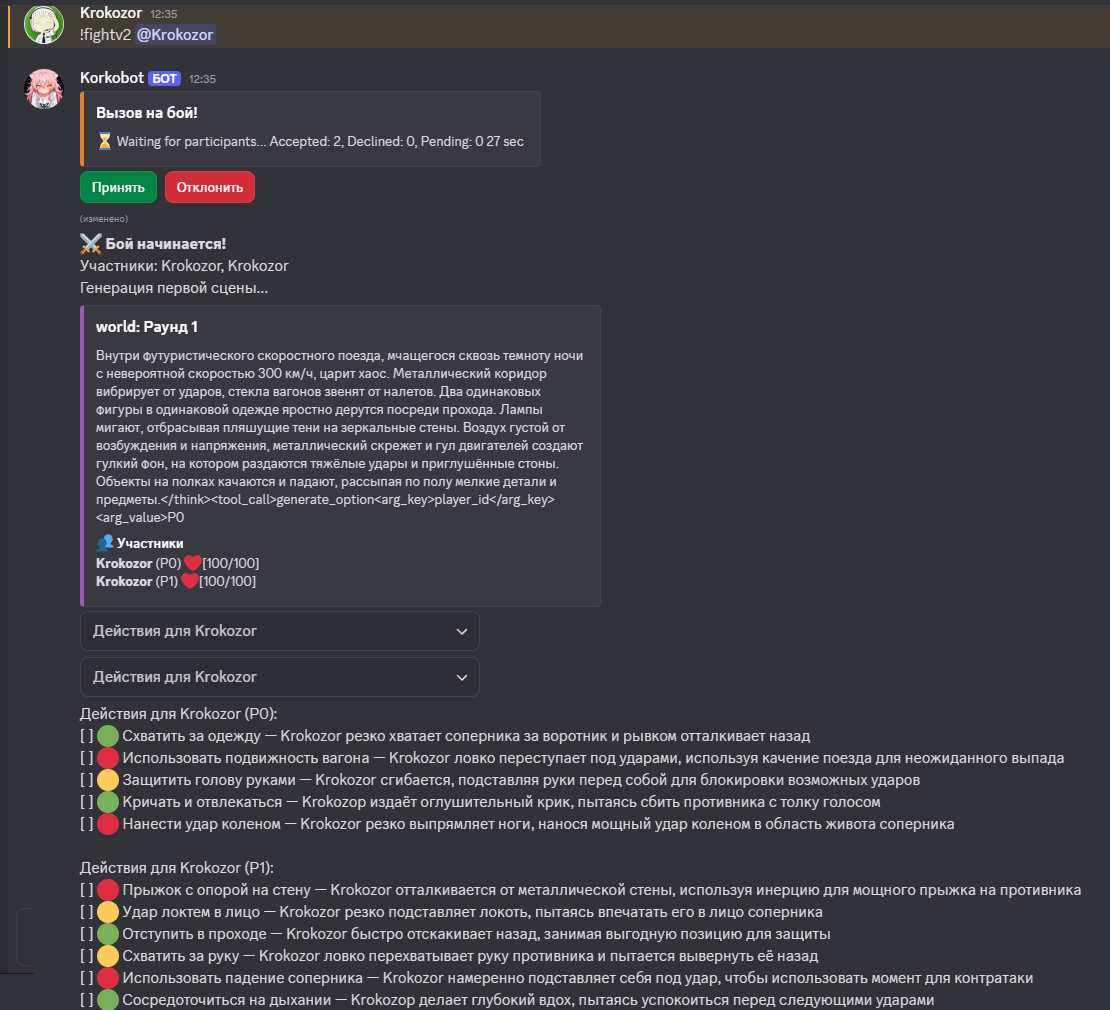Click the heart emoji for Krokozor (P0)
The image size is (1110, 1010).
(193, 563)
